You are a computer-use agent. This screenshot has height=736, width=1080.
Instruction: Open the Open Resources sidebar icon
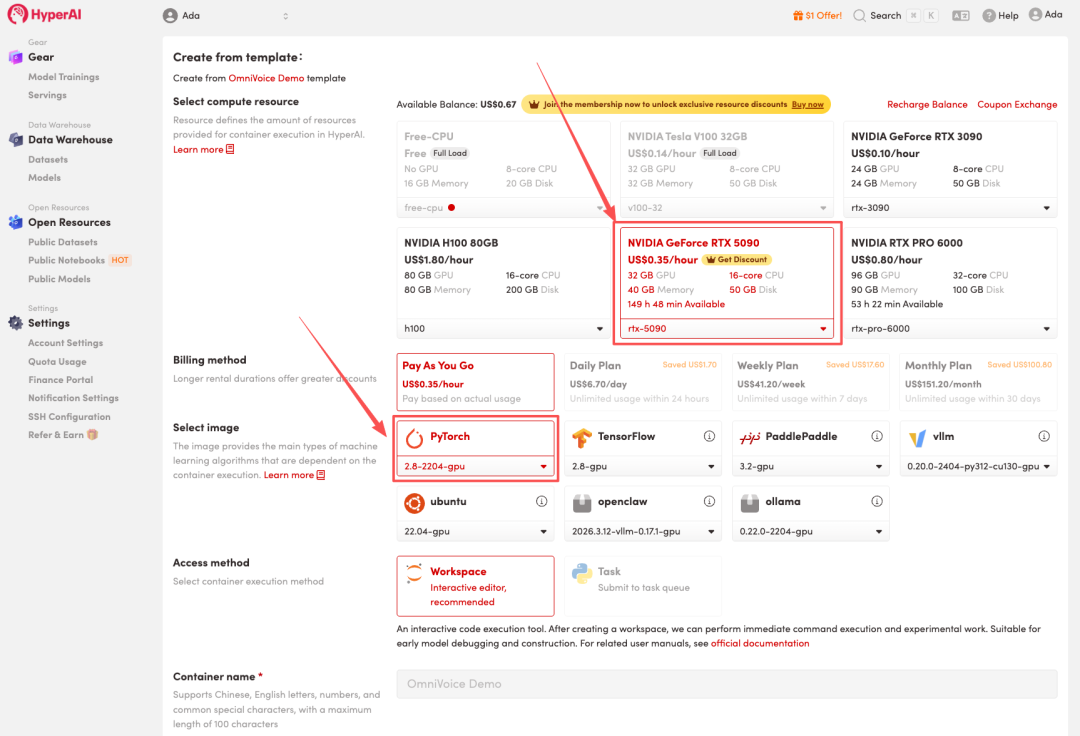(x=15, y=222)
